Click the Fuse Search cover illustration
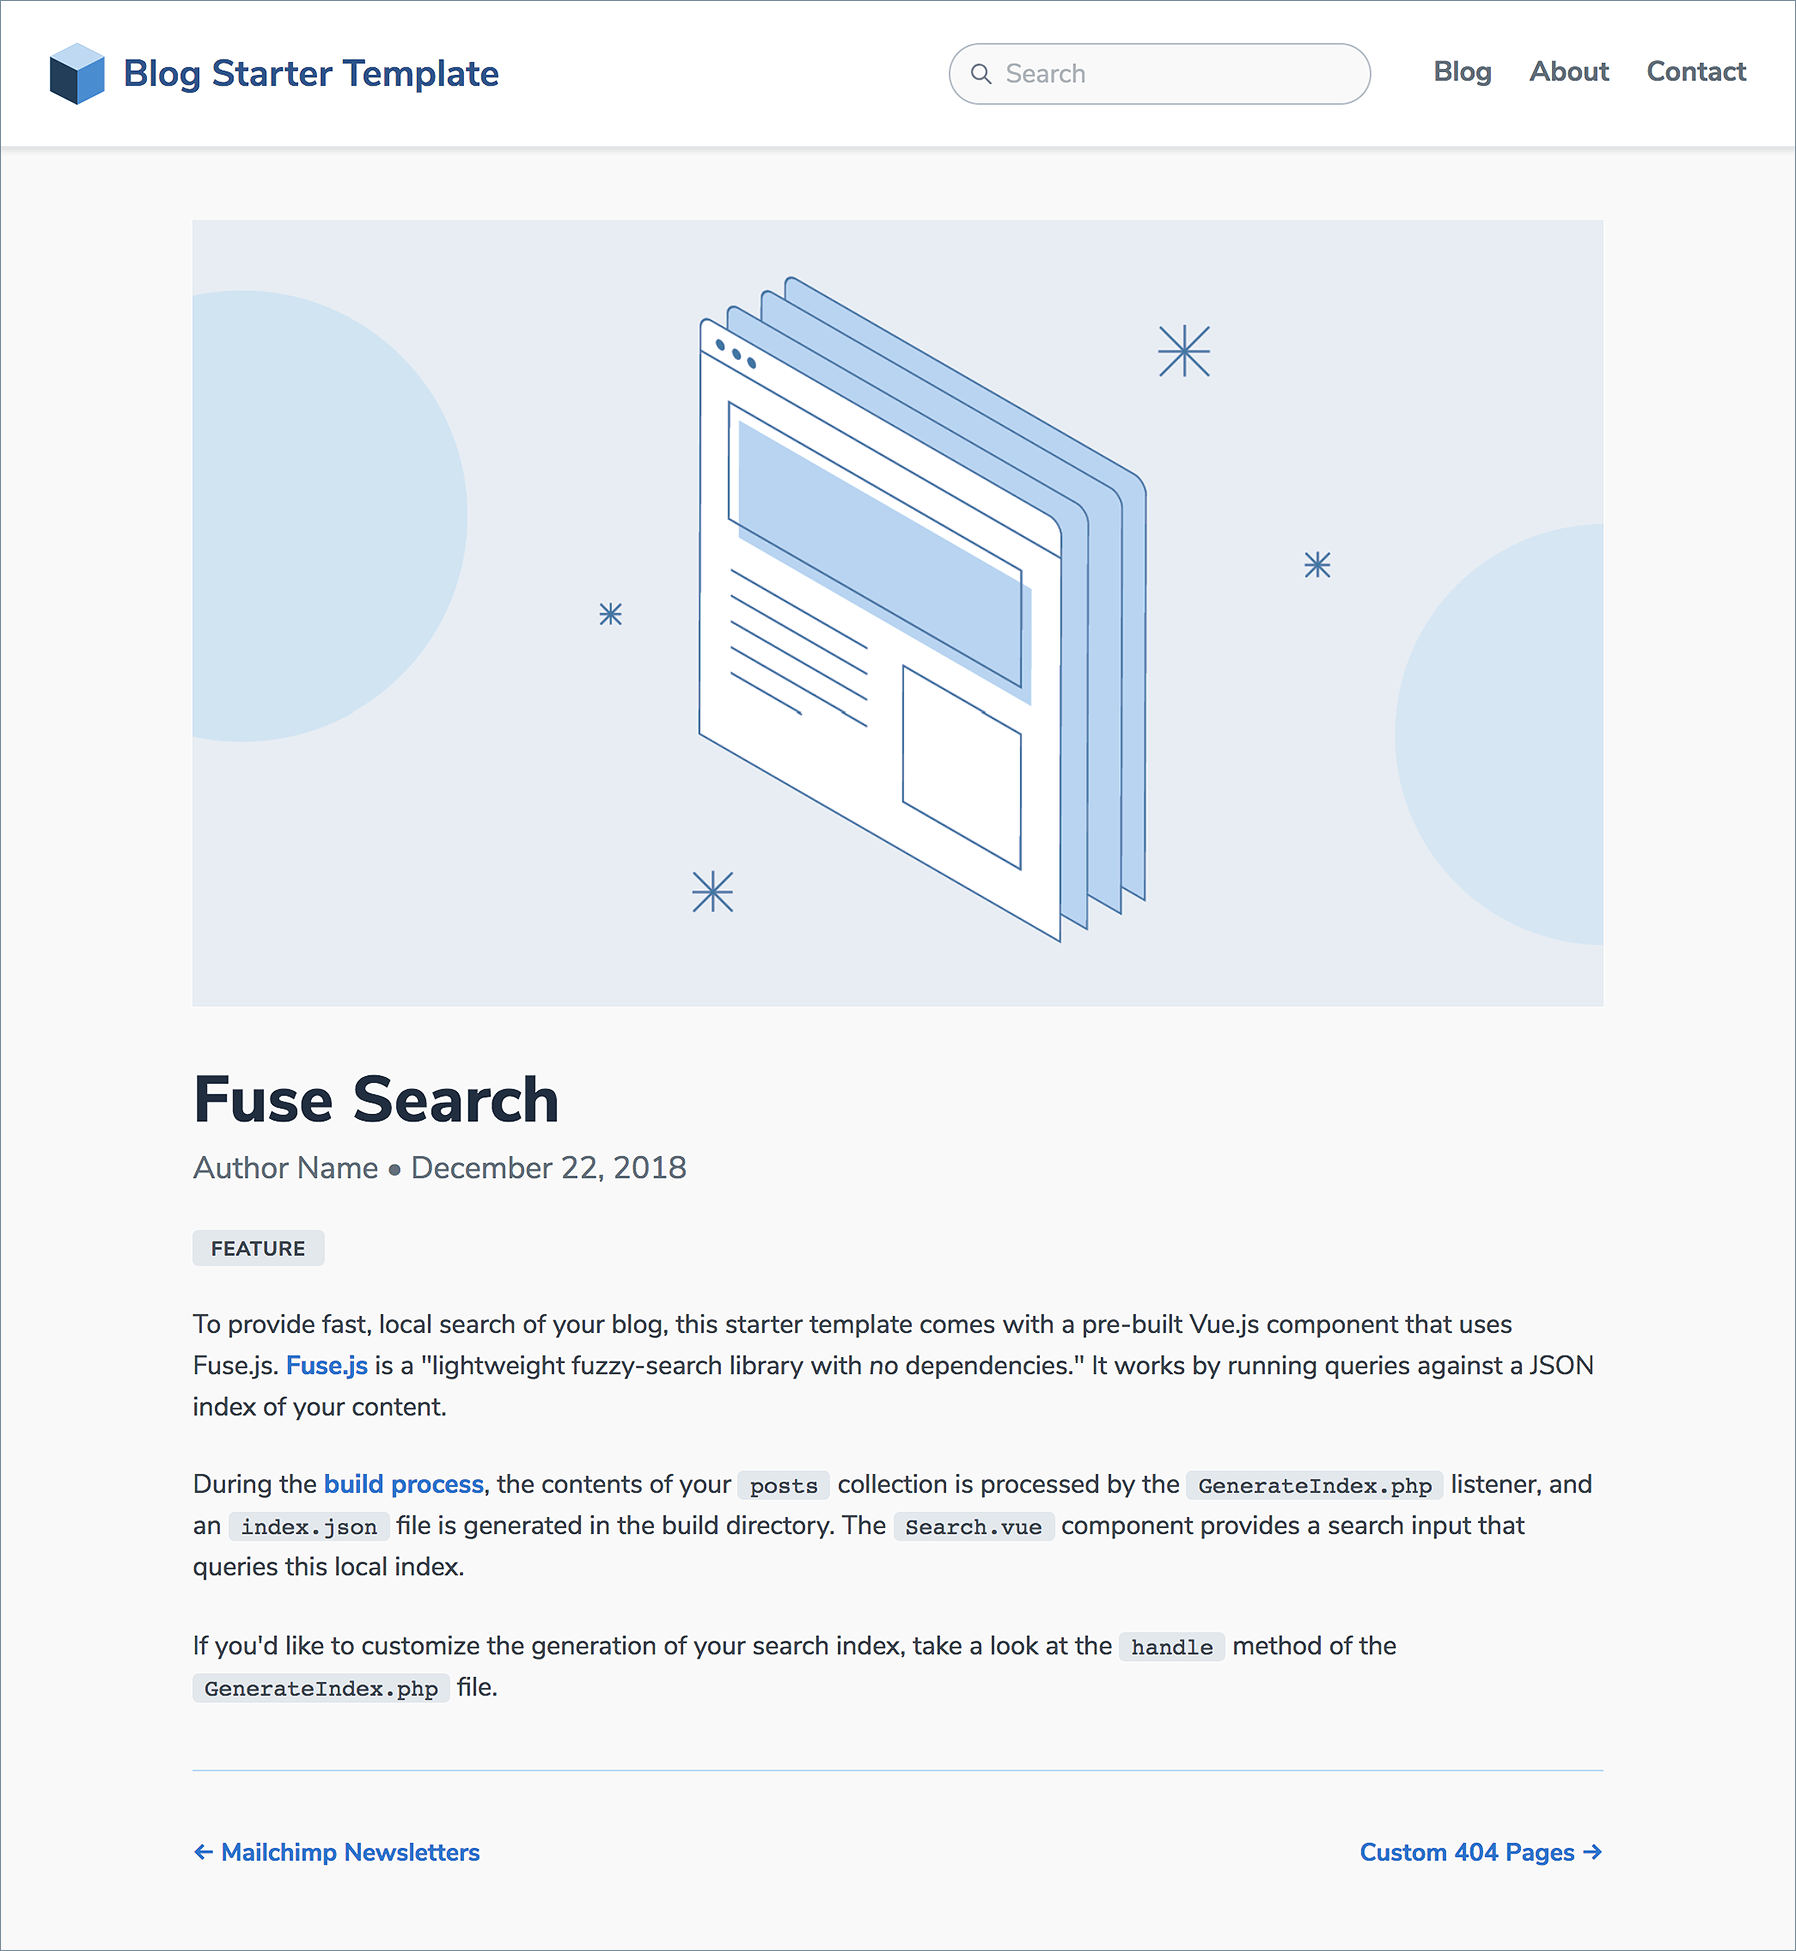This screenshot has height=1951, width=1796. (897, 612)
